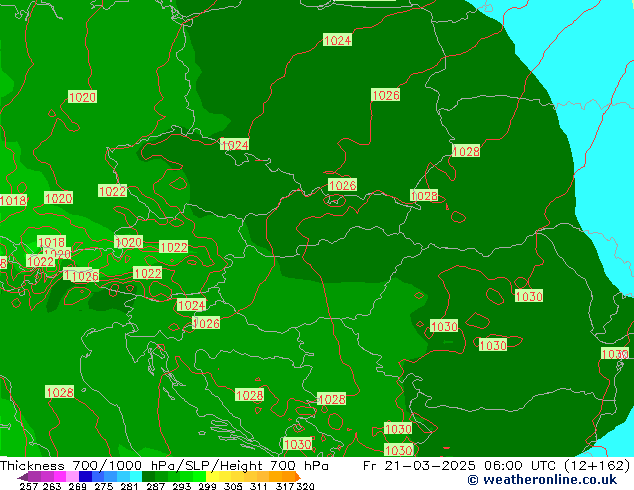Select the 1026 label nearest the top edge
The image size is (634, 490).
(385, 95)
